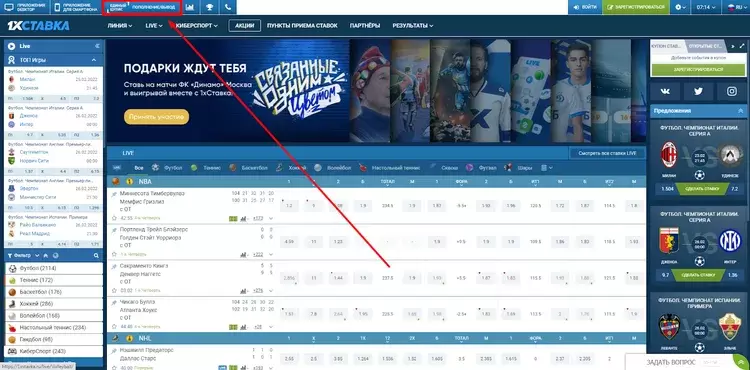Select Настольный теннис (234) in sports list

click(54, 327)
